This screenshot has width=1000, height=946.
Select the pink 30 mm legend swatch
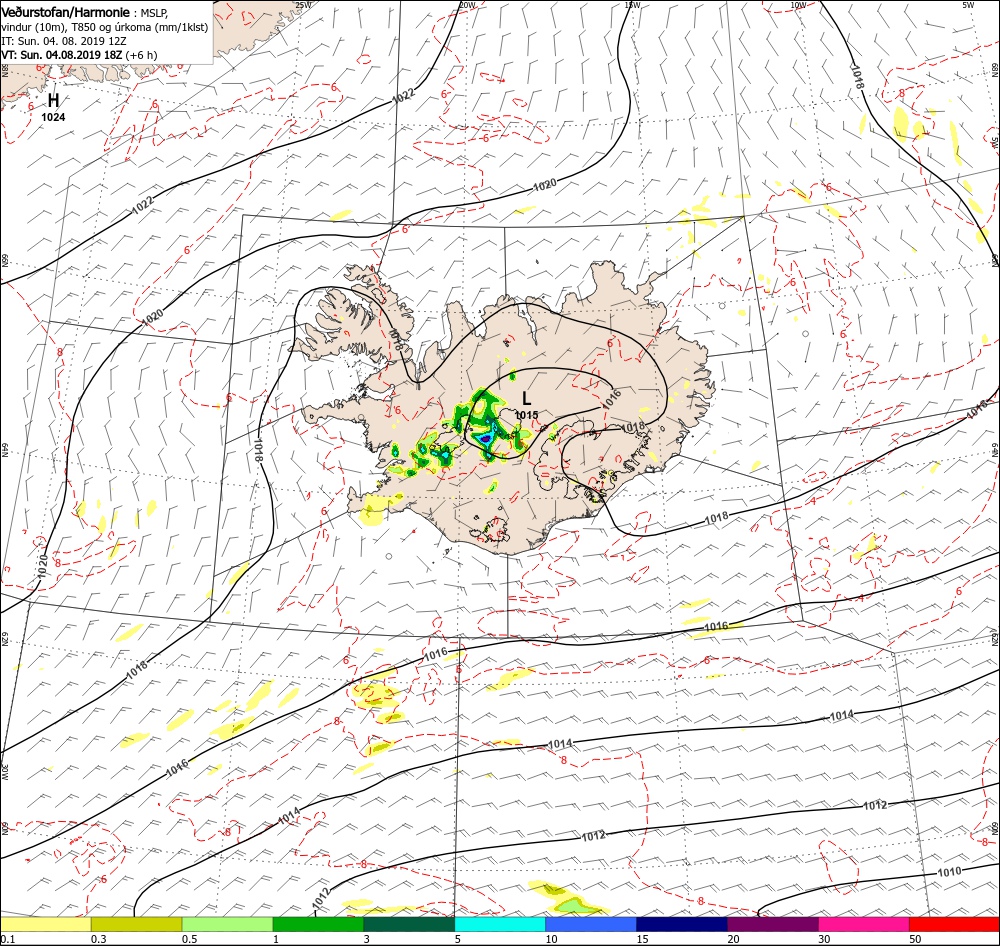pyautogui.click(x=864, y=924)
